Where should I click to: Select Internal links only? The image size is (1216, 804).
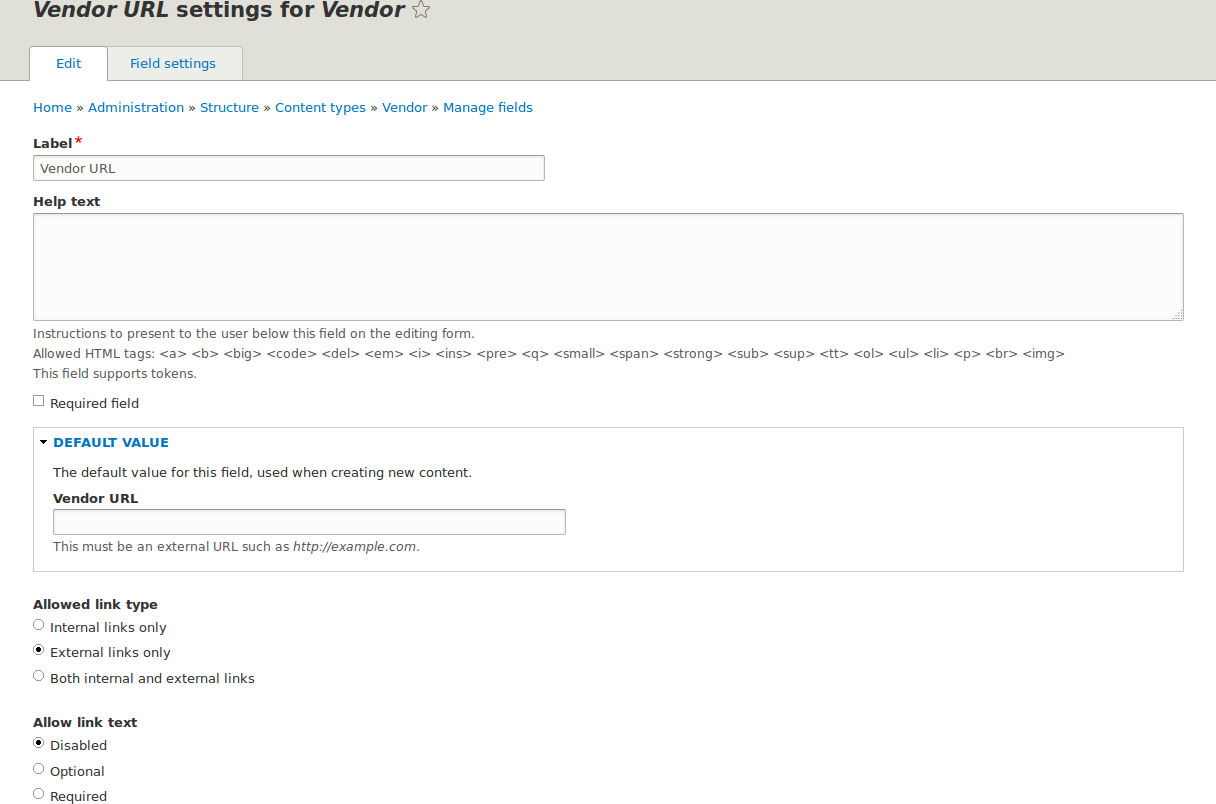coord(38,624)
